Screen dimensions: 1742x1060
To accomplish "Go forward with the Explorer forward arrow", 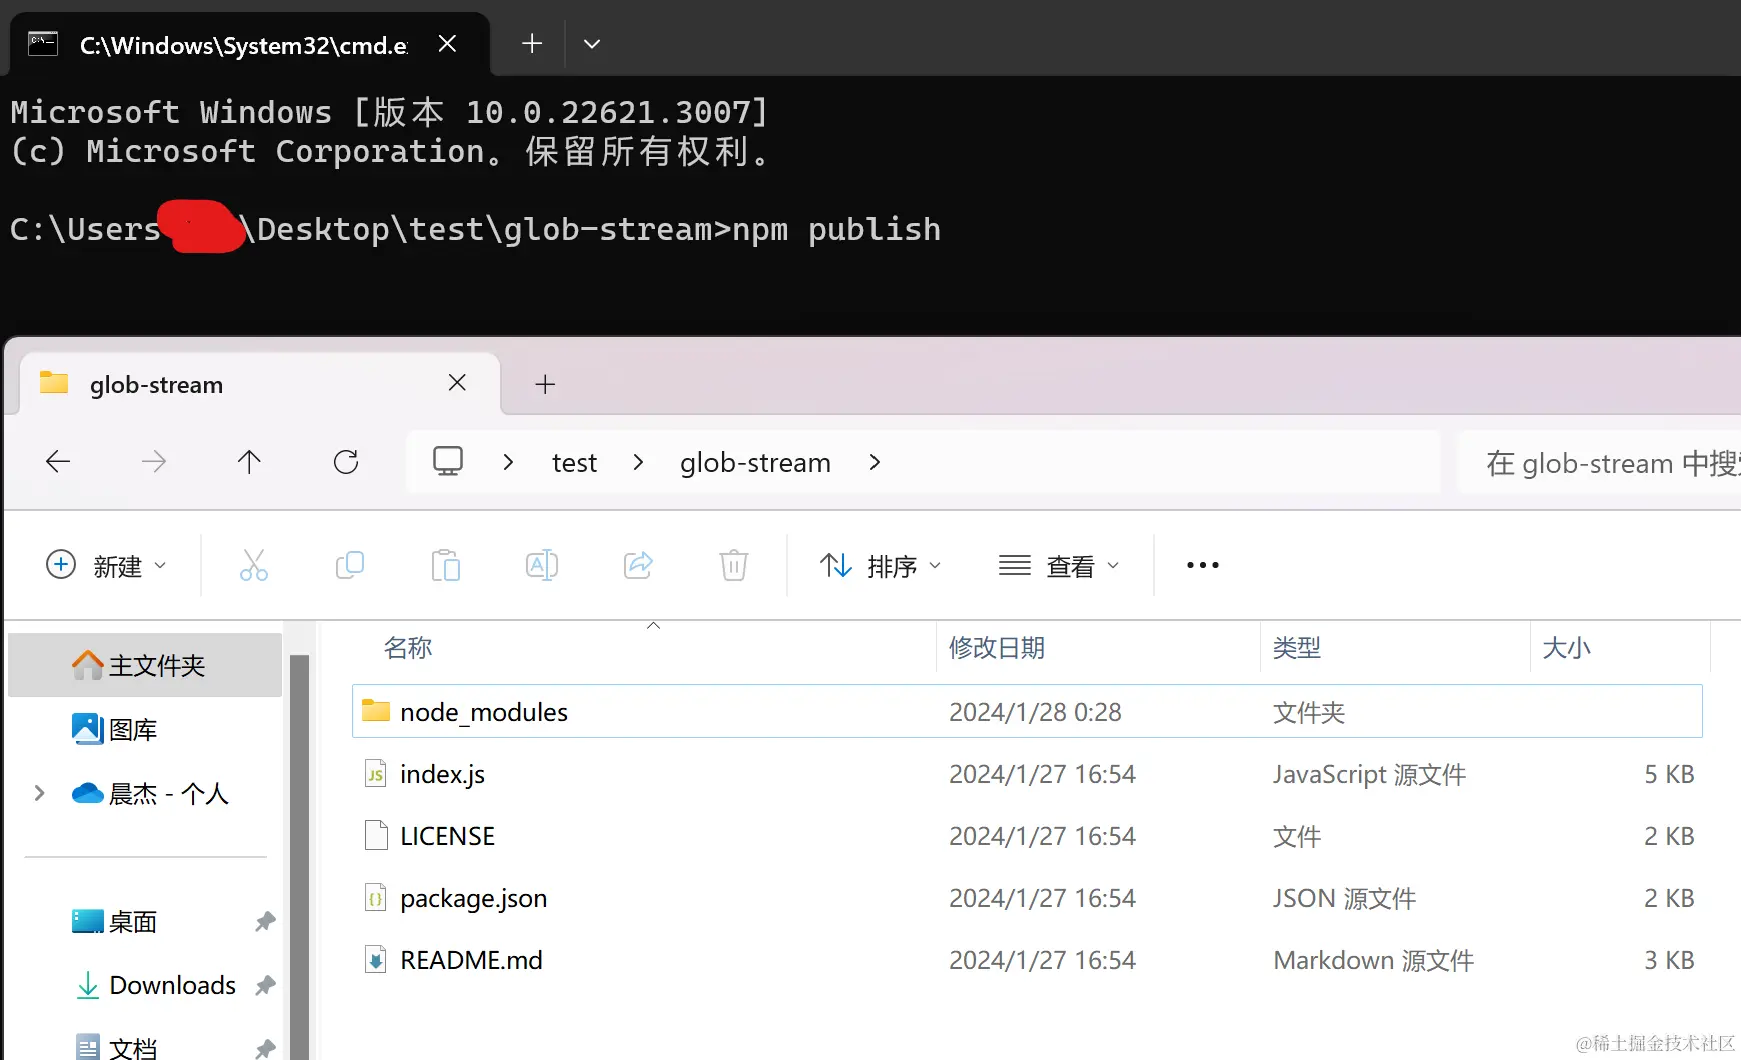I will [x=154, y=461].
